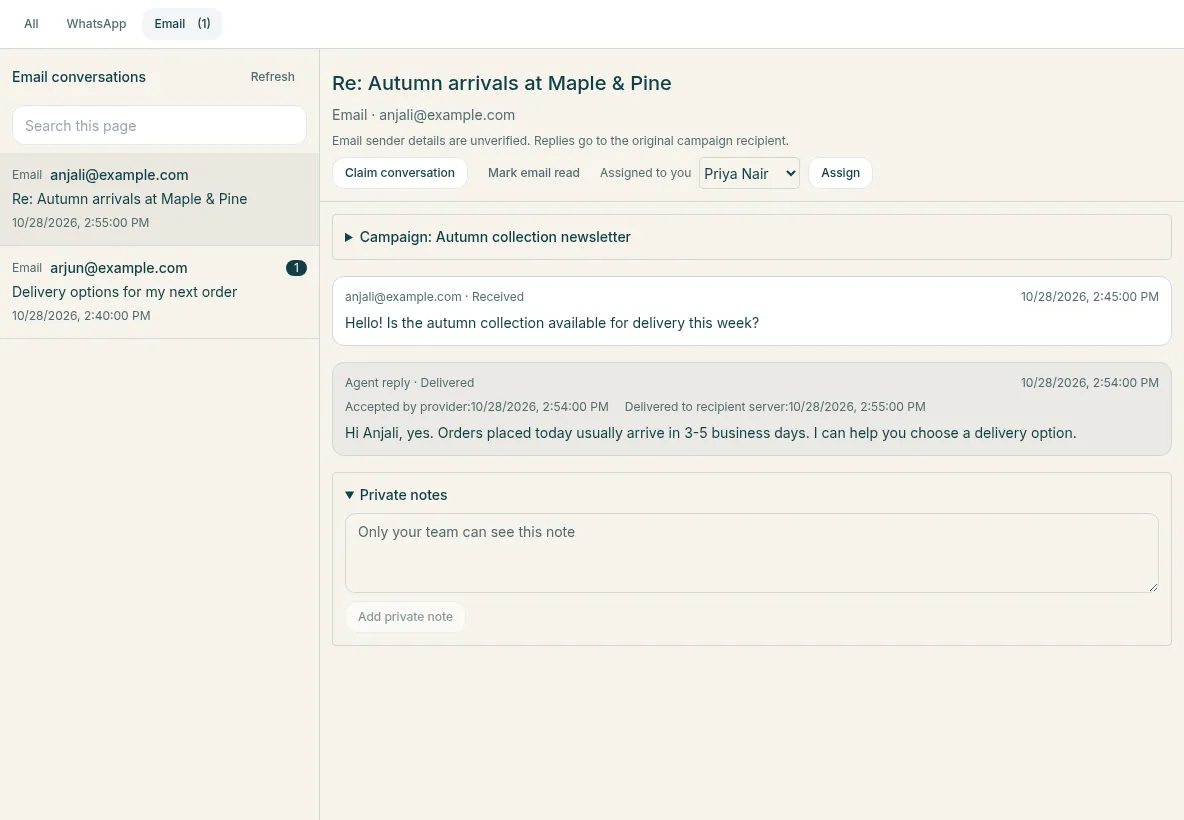Viewport: 1184px width, 820px height.
Task: Click the unverified sender details notice
Action: [560, 141]
